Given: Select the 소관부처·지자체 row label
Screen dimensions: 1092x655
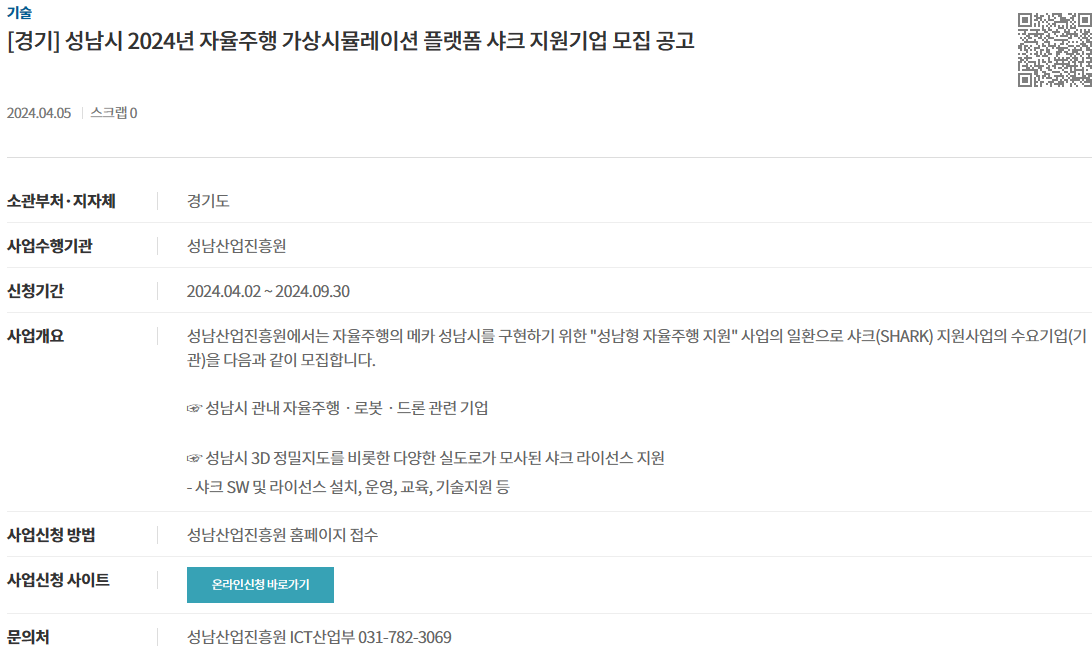Looking at the screenshot, I should tap(61, 201).
